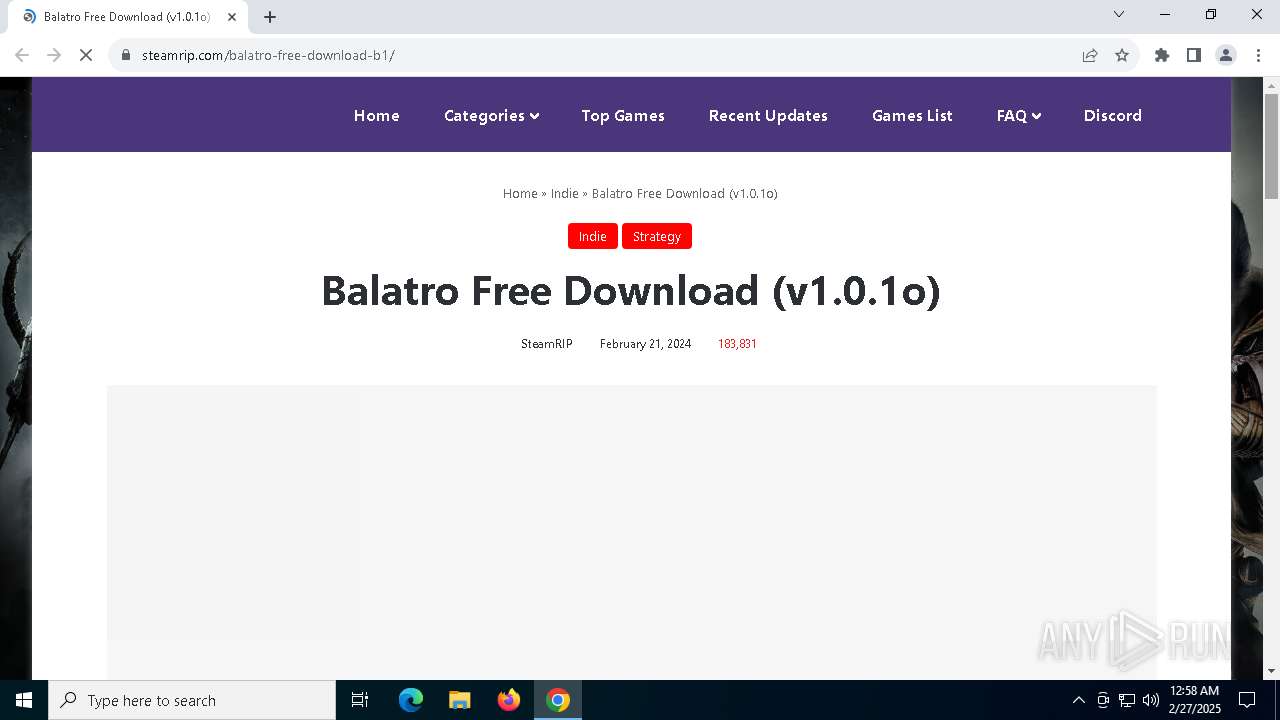1280x720 pixels.
Task: Open the taskbar clock and date
Action: [1194, 700]
